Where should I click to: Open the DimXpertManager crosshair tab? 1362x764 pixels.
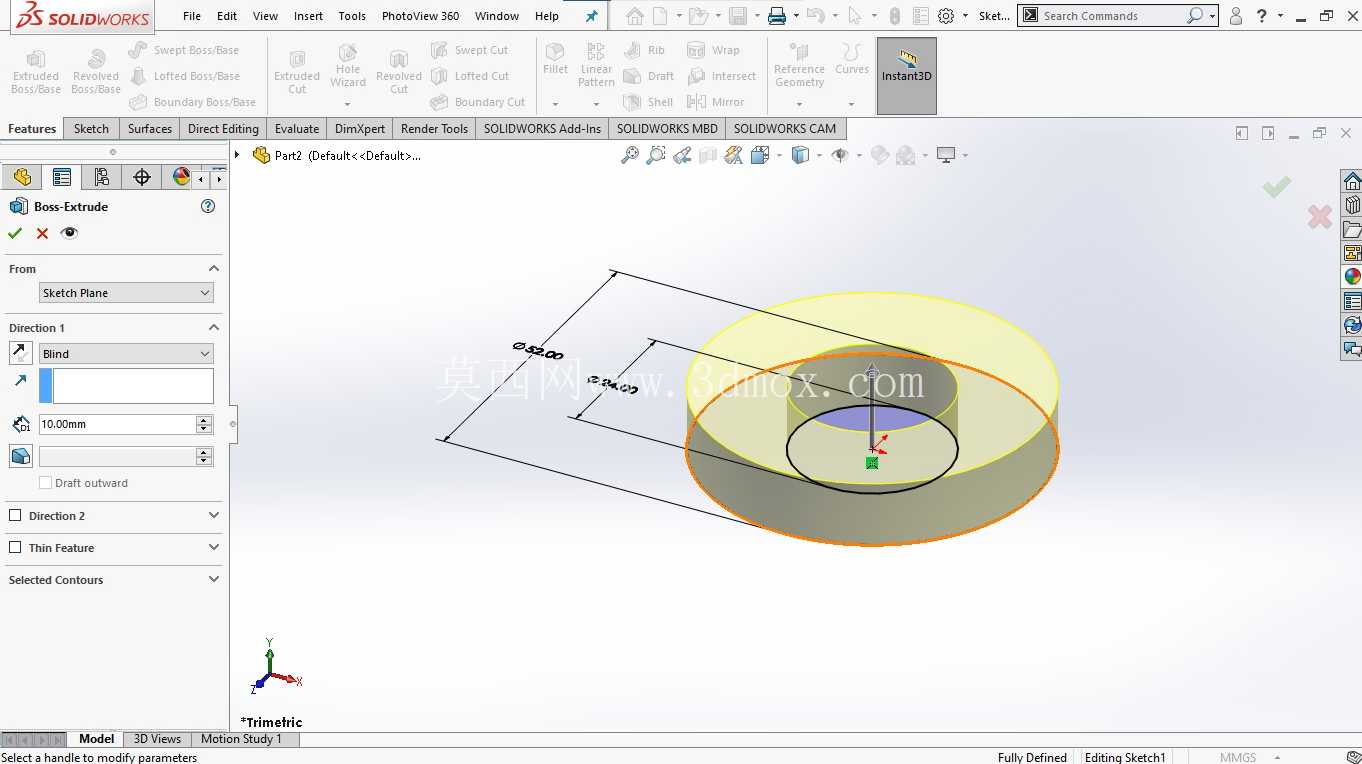142,177
